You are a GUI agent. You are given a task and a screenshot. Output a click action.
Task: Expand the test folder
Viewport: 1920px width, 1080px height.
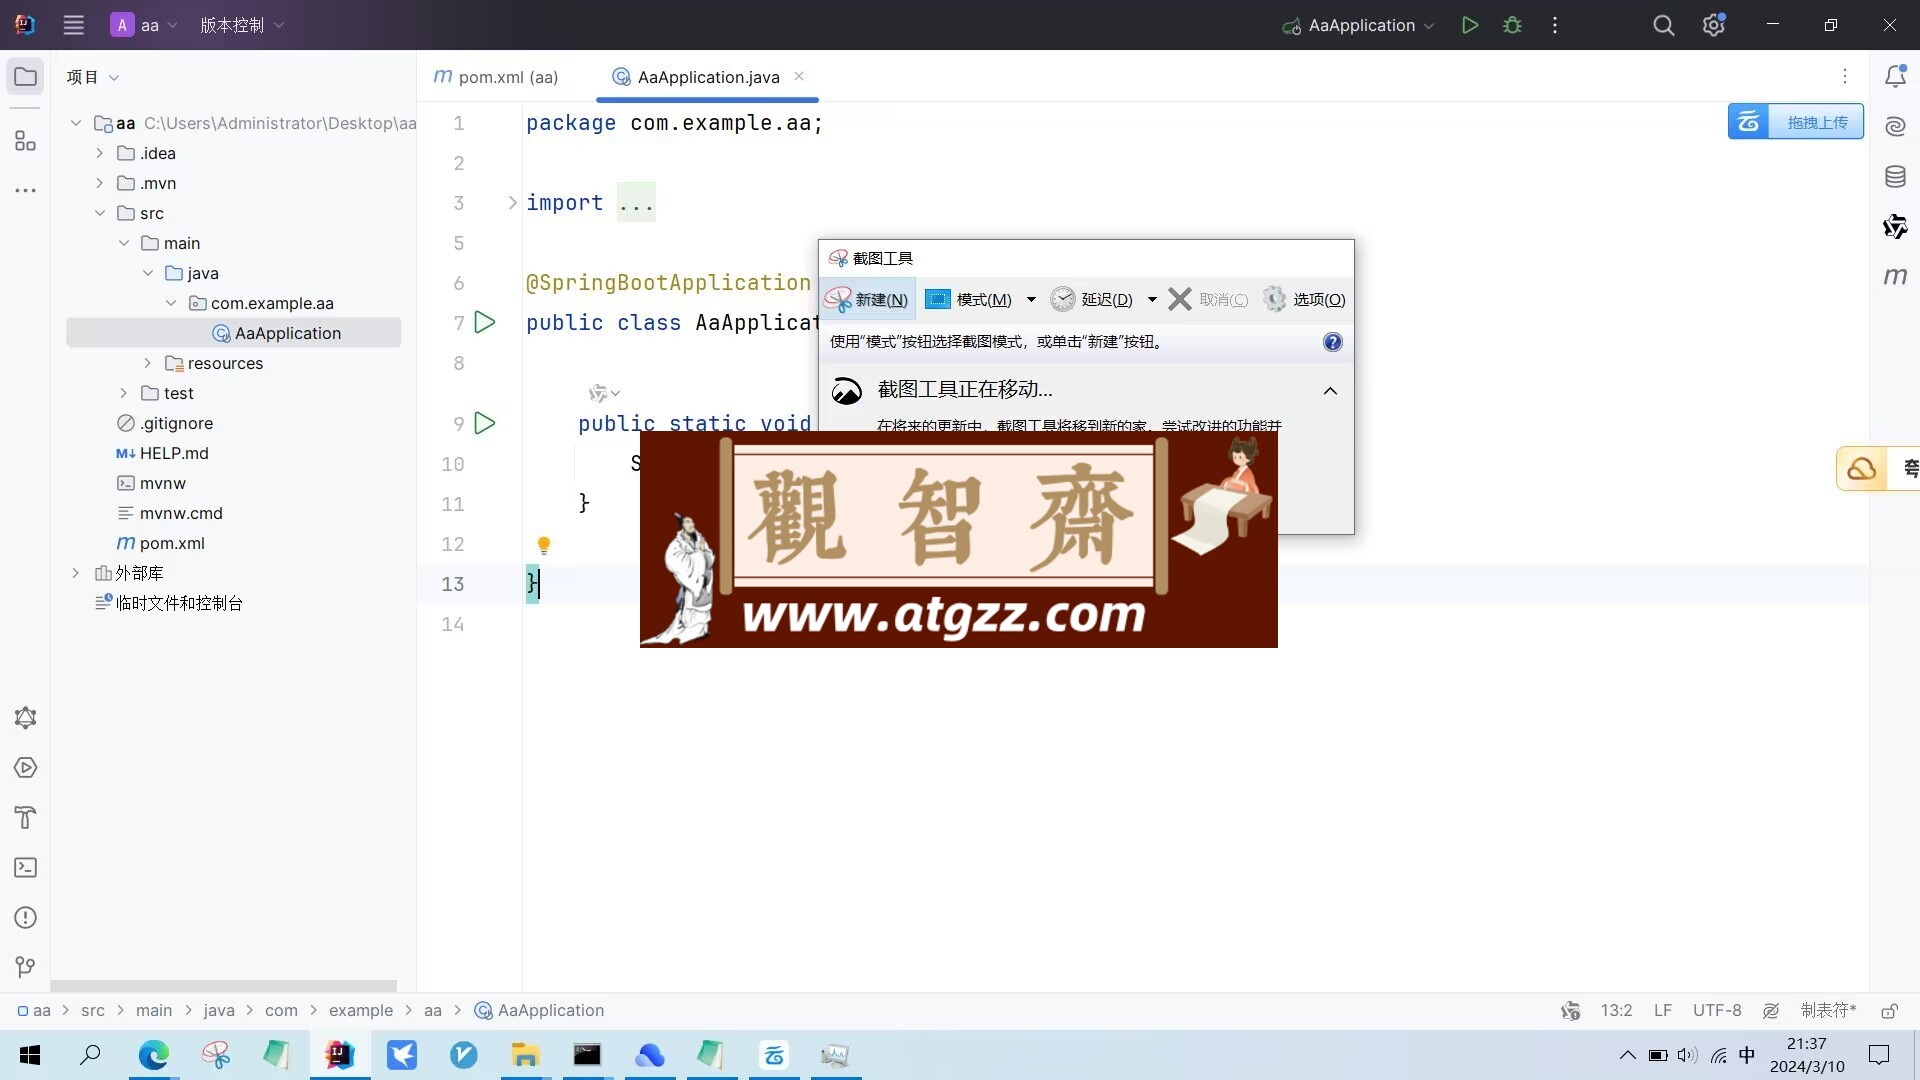(x=123, y=393)
